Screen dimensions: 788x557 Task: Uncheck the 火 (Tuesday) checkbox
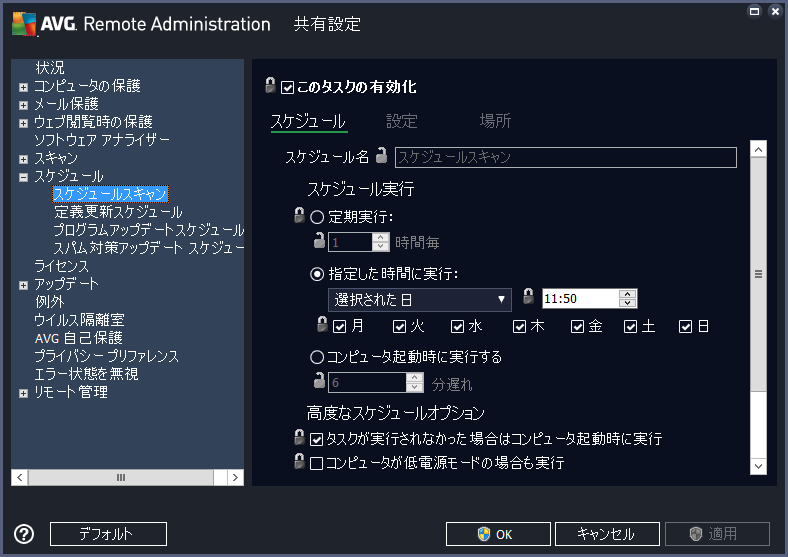[400, 327]
